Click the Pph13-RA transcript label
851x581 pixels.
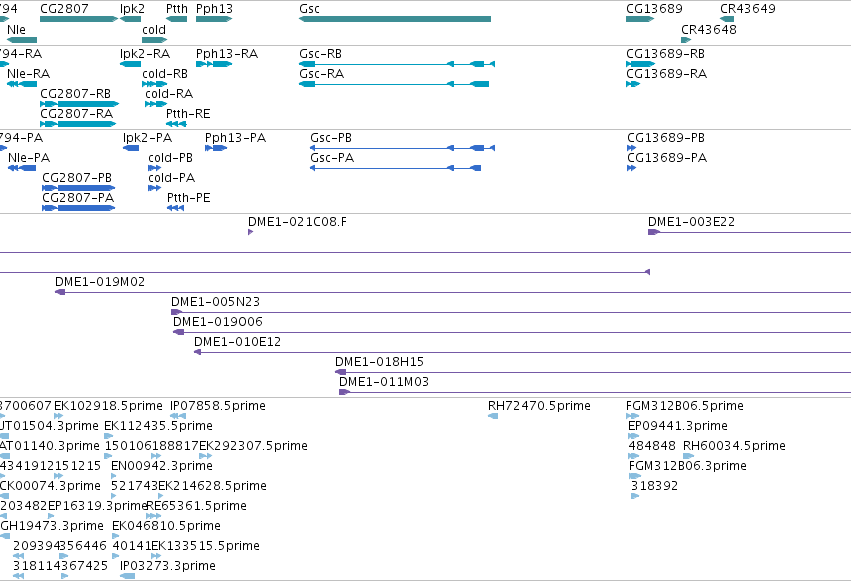227,54
